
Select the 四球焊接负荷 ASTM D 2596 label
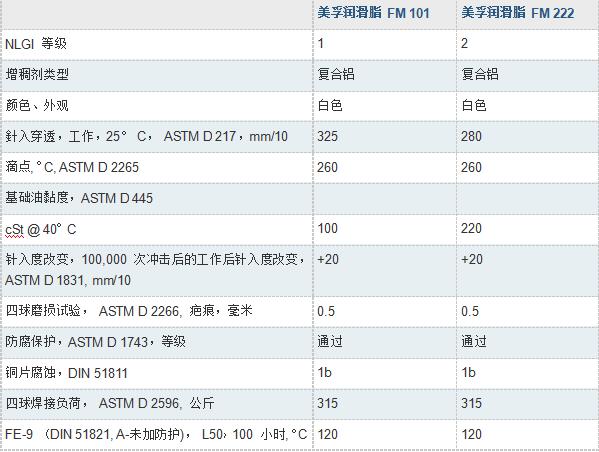coord(110,403)
